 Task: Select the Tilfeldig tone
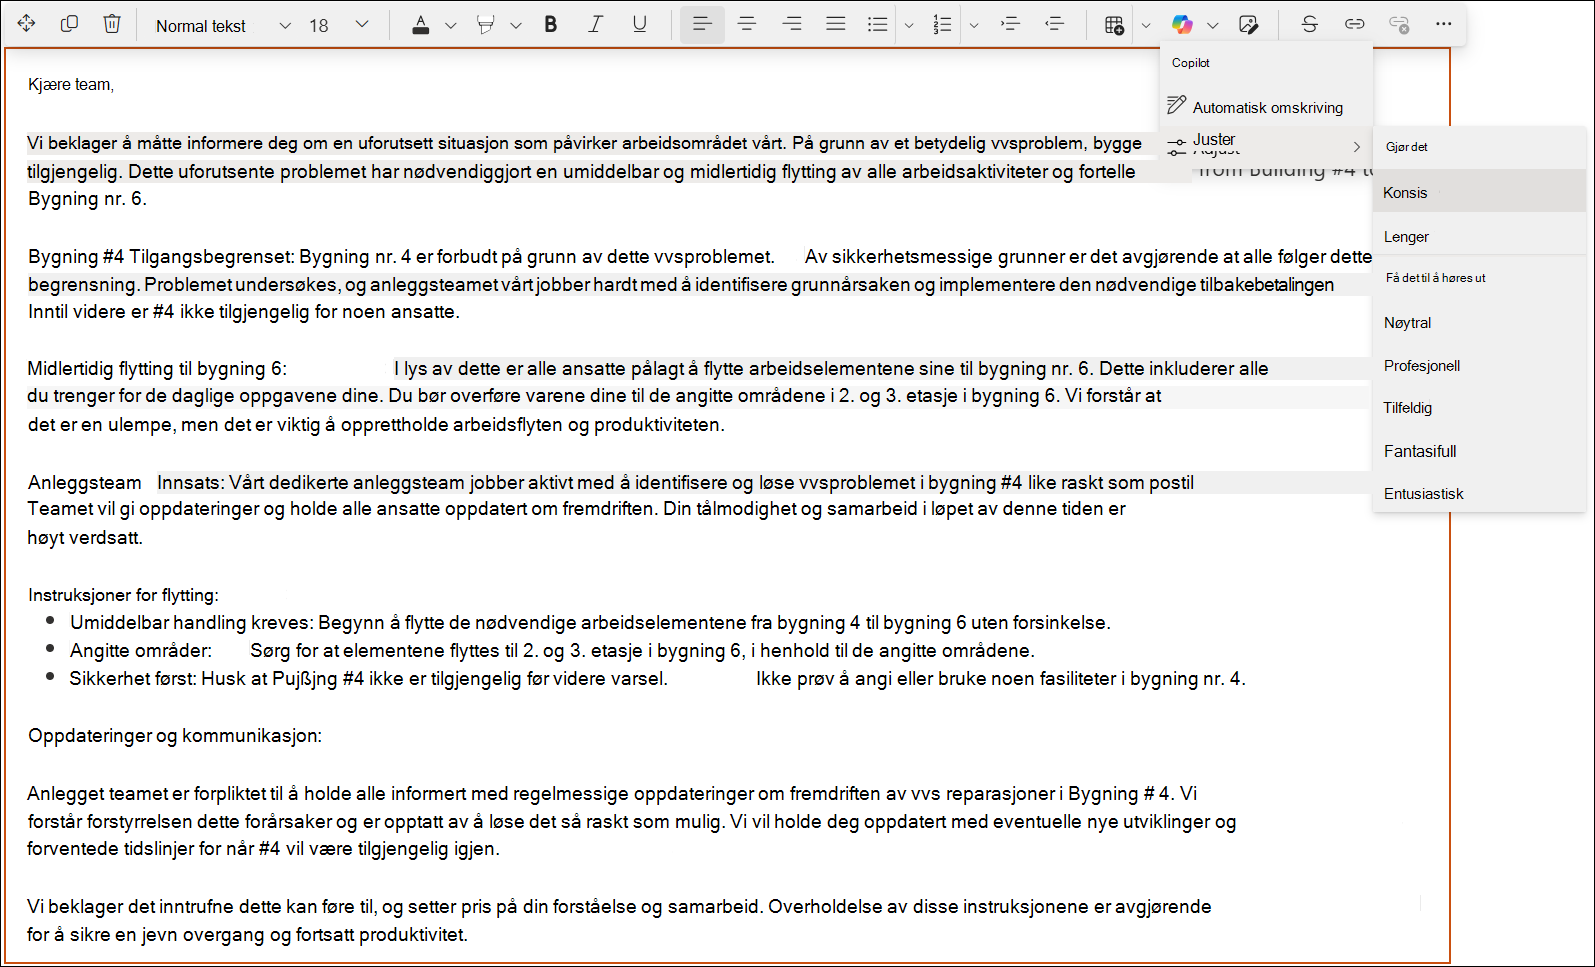point(1480,408)
